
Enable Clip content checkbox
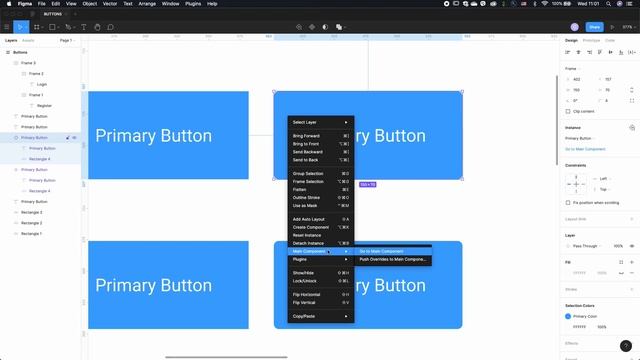click(x=568, y=111)
